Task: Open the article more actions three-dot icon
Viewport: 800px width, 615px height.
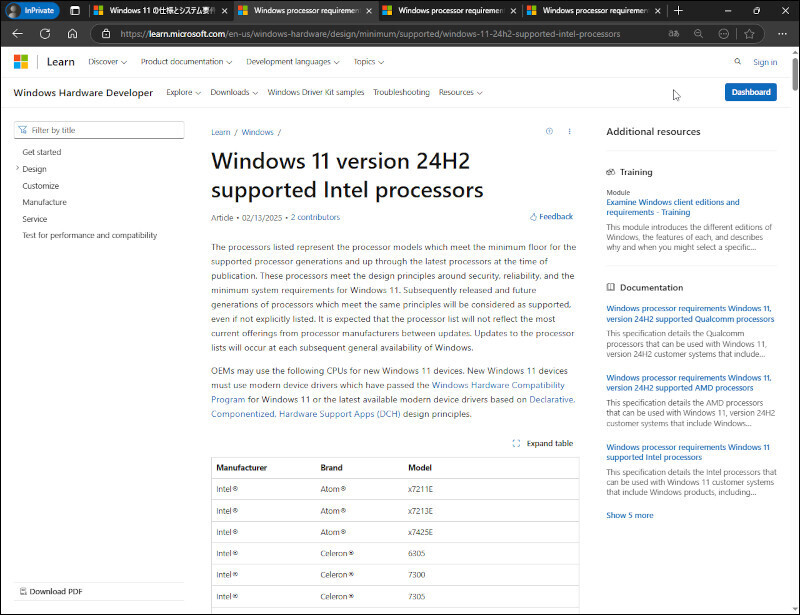Action: click(x=569, y=132)
